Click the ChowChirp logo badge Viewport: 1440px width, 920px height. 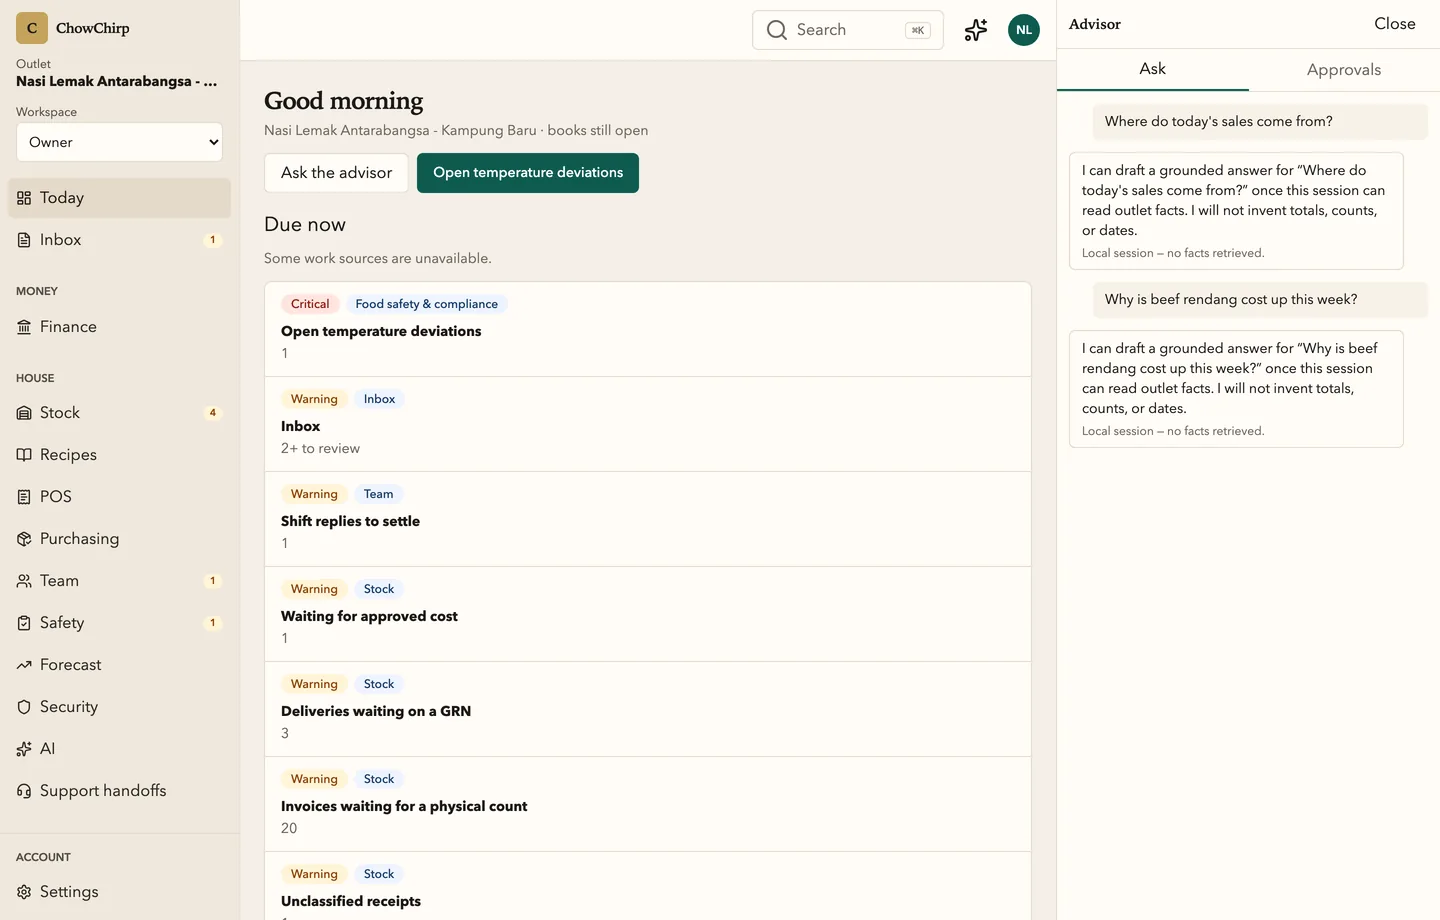point(32,28)
